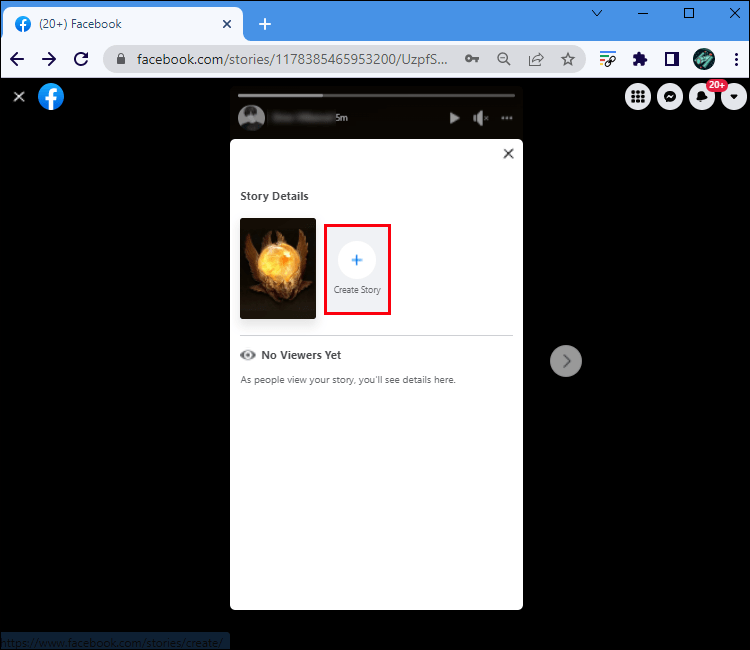Exit the story viewer with the X

[x=18, y=97]
